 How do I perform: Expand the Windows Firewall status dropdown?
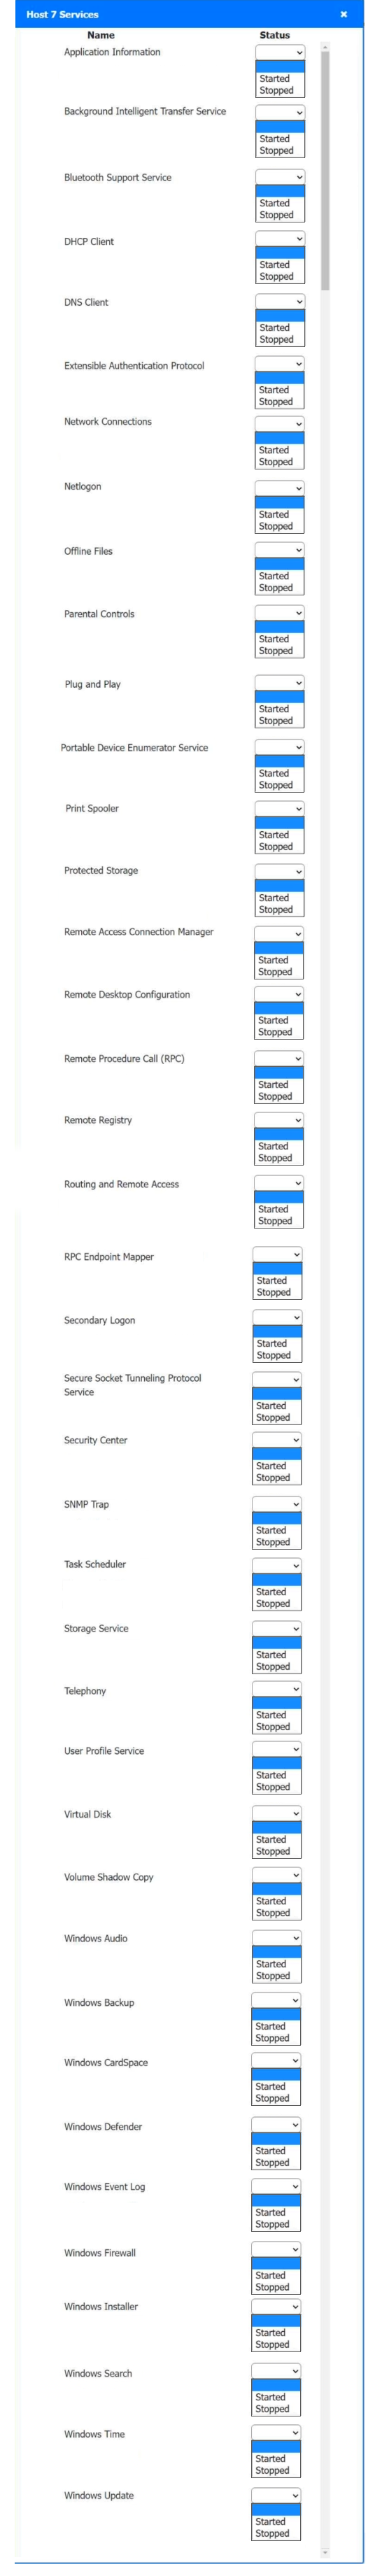(x=276, y=2249)
